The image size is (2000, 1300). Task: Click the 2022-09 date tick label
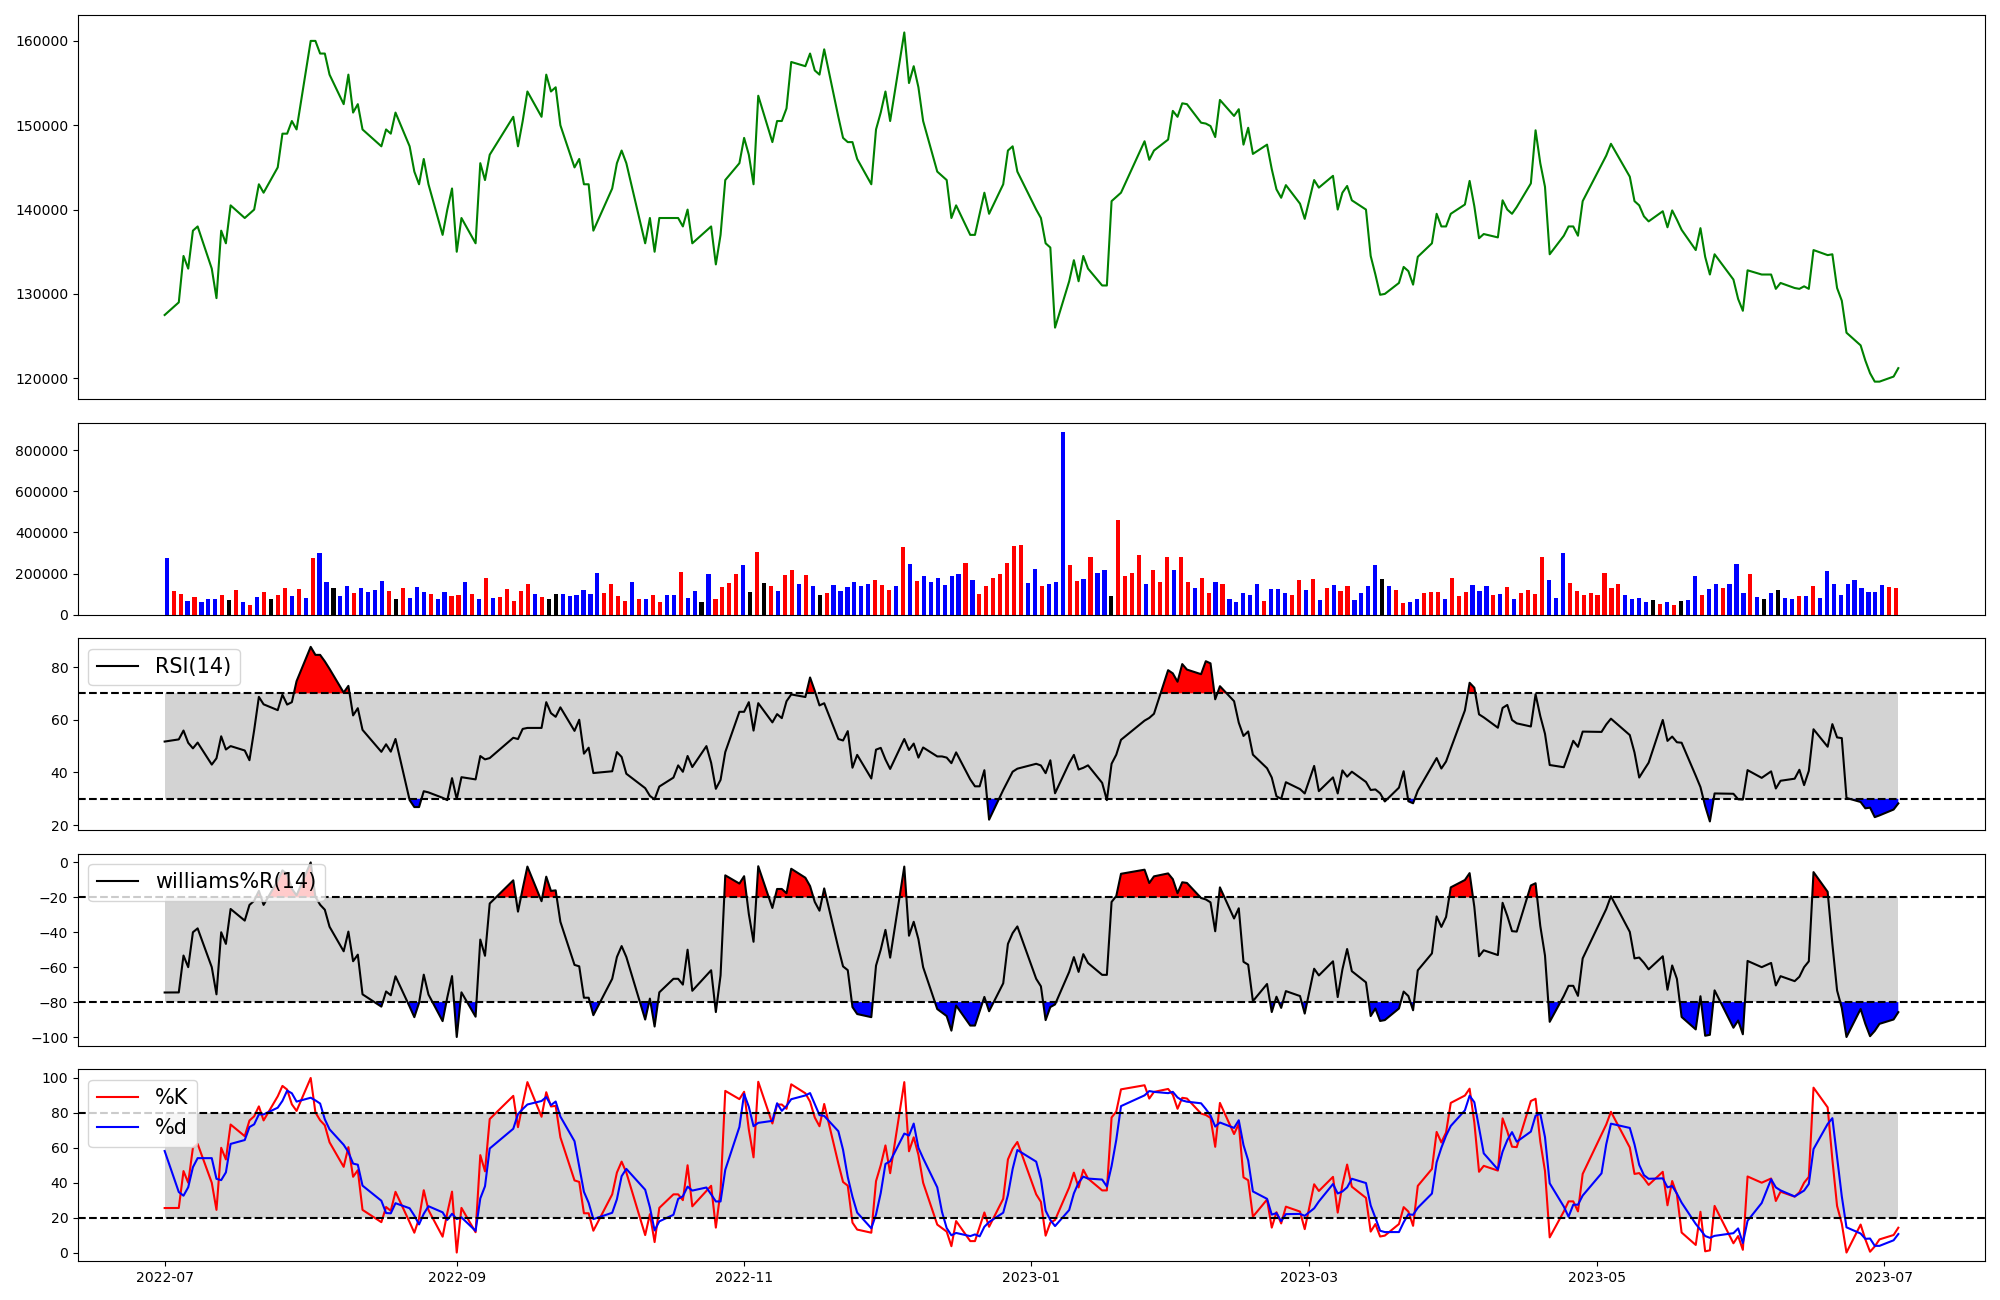pyautogui.click(x=457, y=1277)
